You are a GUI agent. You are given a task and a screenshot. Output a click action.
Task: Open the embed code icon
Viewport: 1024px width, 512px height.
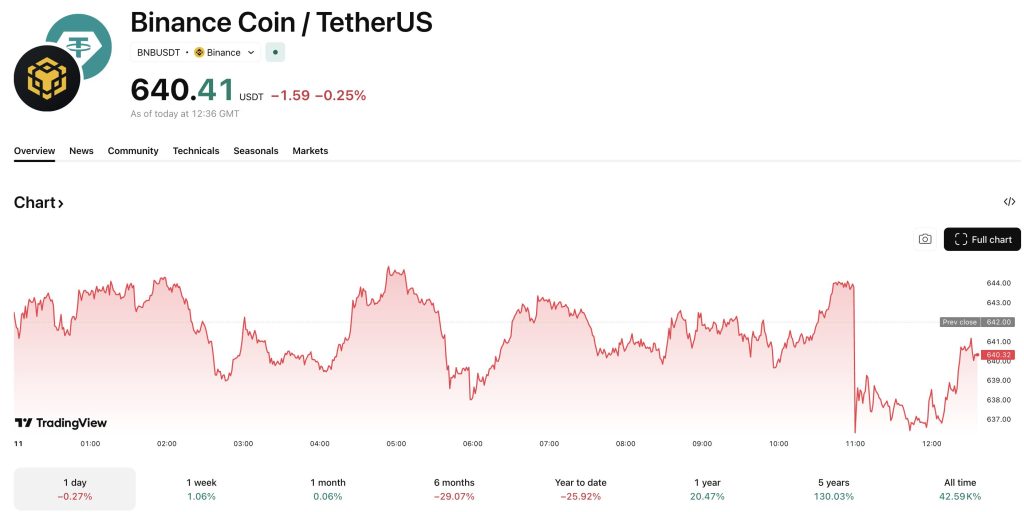[x=1009, y=202]
